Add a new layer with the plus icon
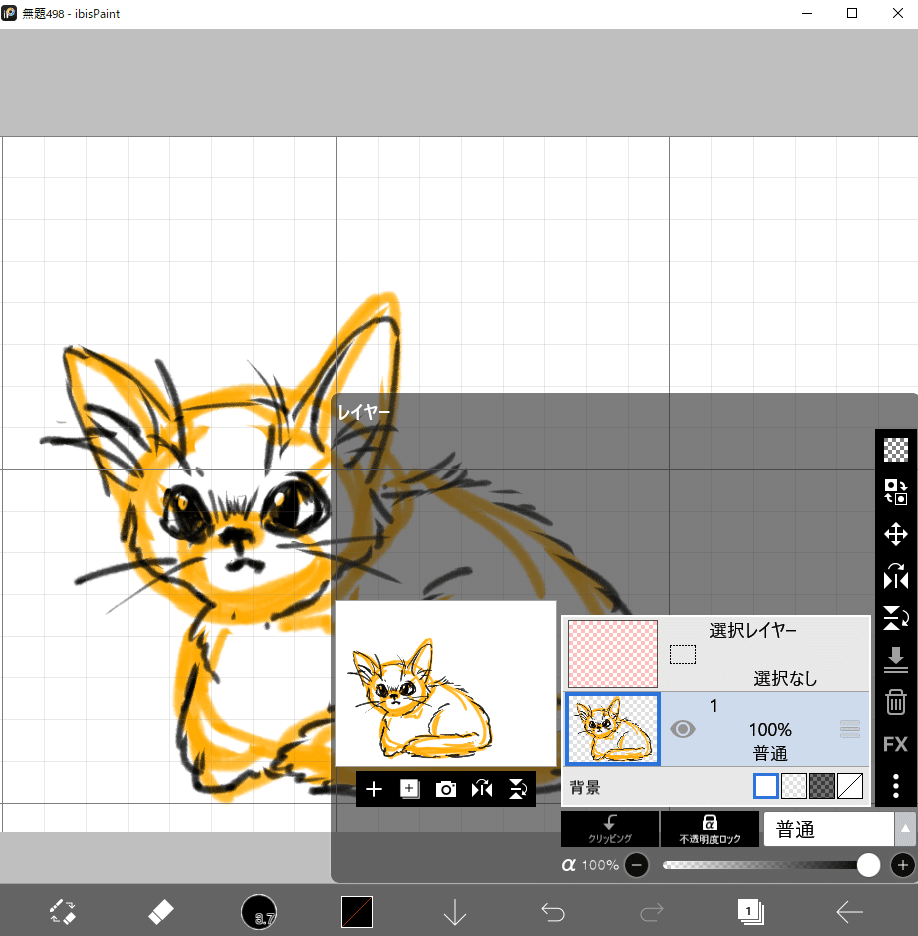Screen dimensions: 918x936 [x=374, y=789]
